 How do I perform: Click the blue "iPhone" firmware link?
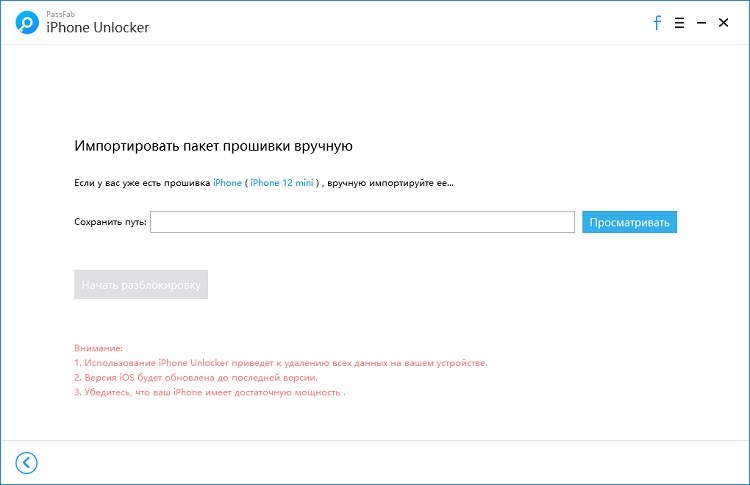point(227,183)
